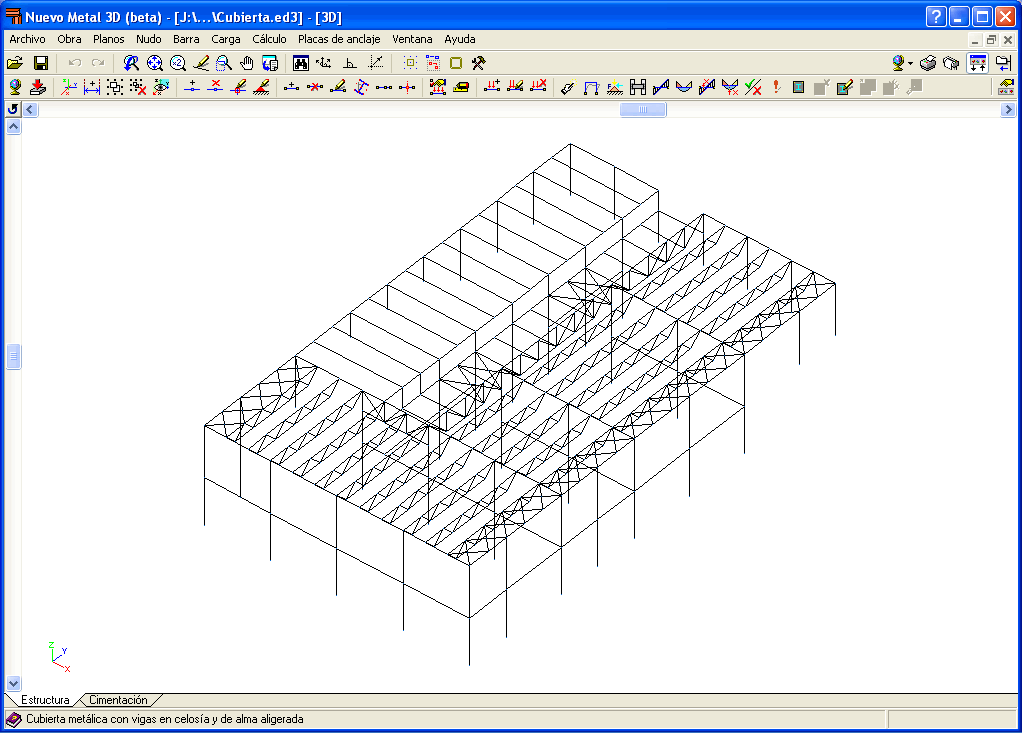The image size is (1022, 733).
Task: Save the project with the floppy disk icon
Action: point(41,63)
